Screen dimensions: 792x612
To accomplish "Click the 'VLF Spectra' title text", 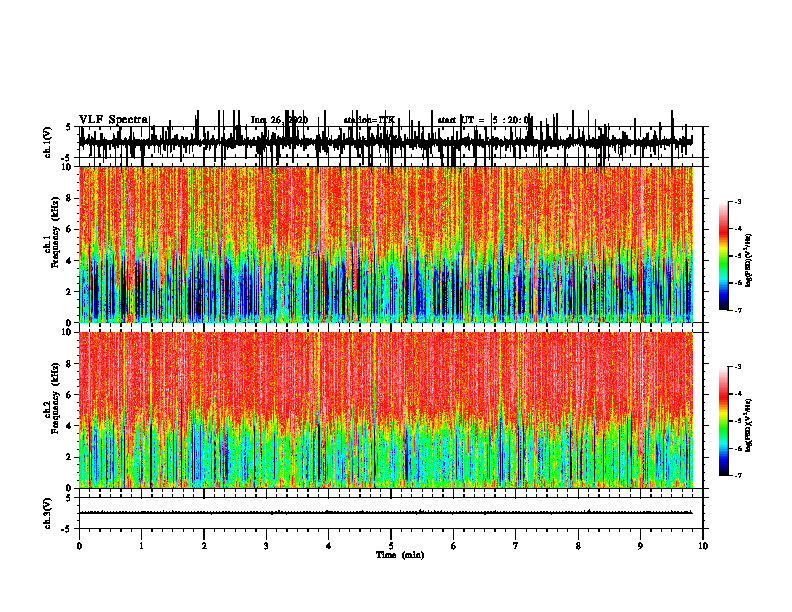I will tap(114, 120).
